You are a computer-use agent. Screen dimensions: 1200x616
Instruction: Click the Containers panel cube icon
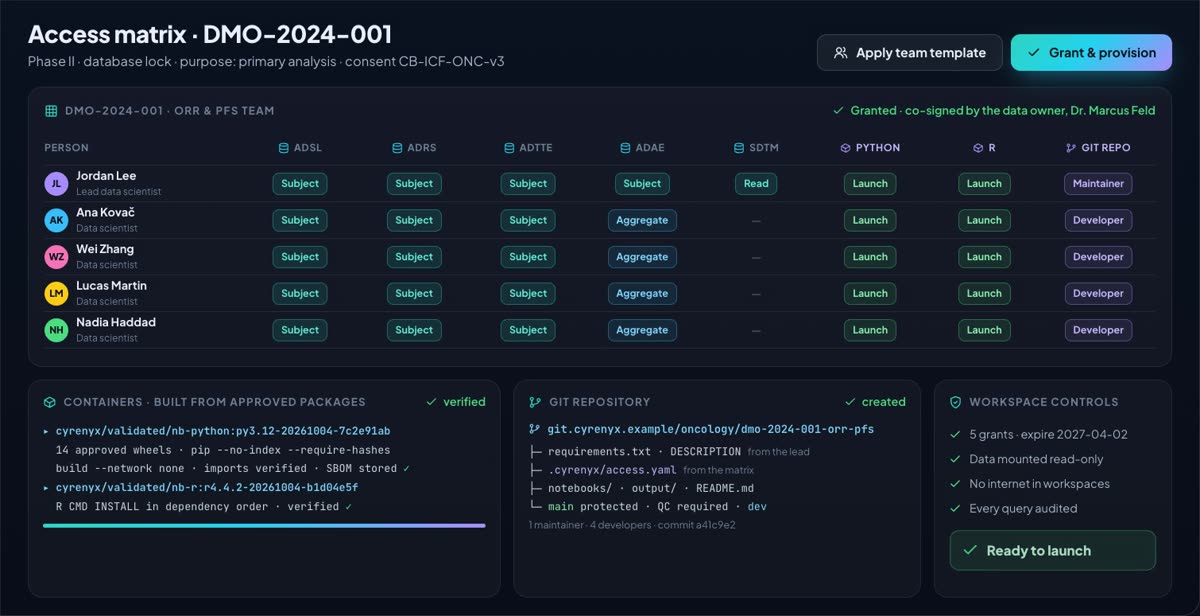click(50, 402)
